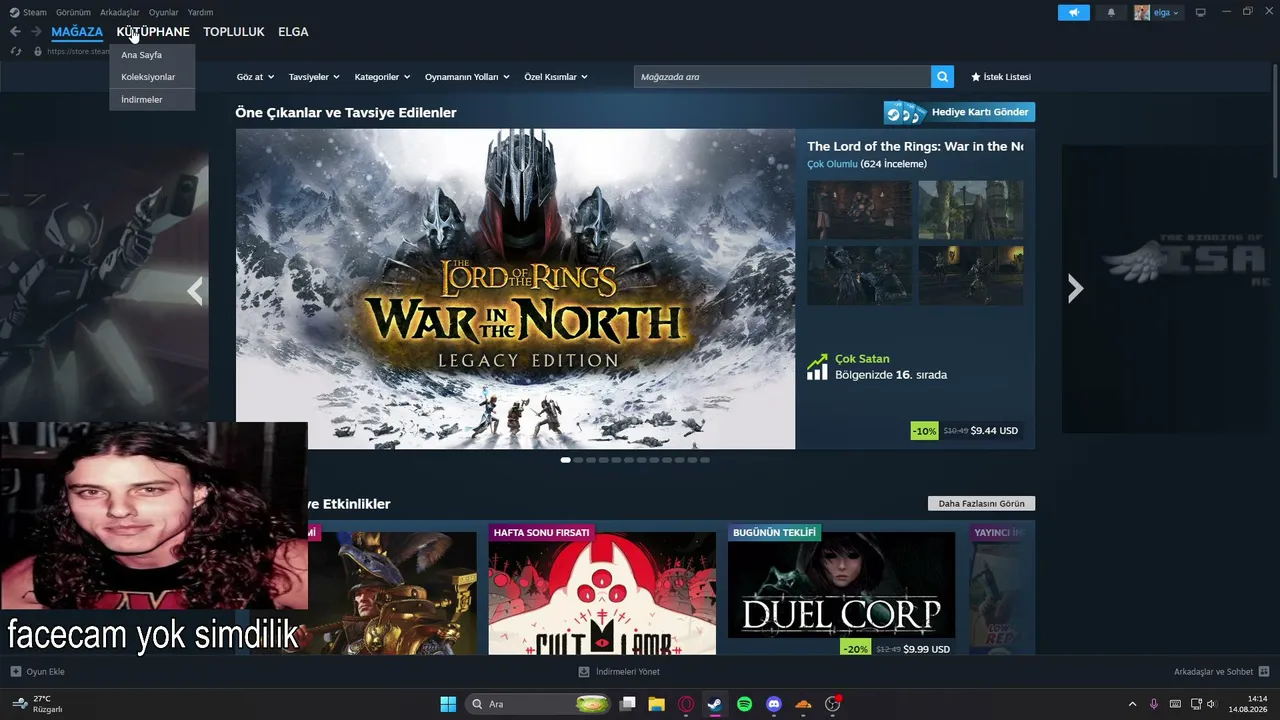This screenshot has height=720, width=1280.
Task: Expand the Özel Kısımlar dropdown
Action: (556, 77)
